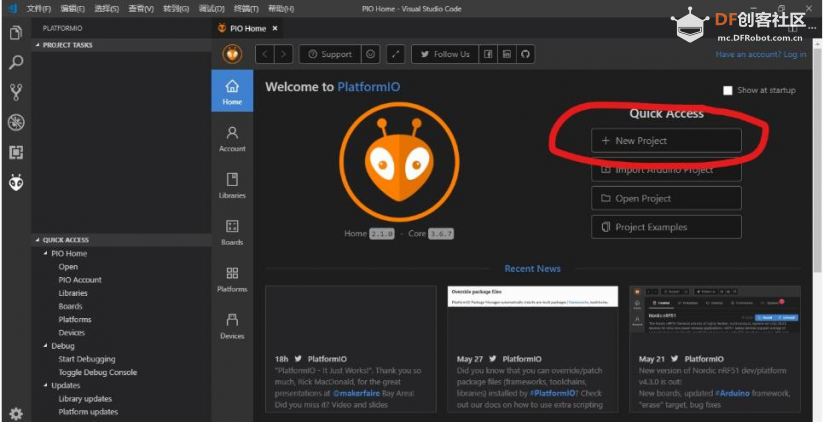The image size is (823, 422).
Task: Select Home in PIO Home sidebar
Action: (x=232, y=91)
